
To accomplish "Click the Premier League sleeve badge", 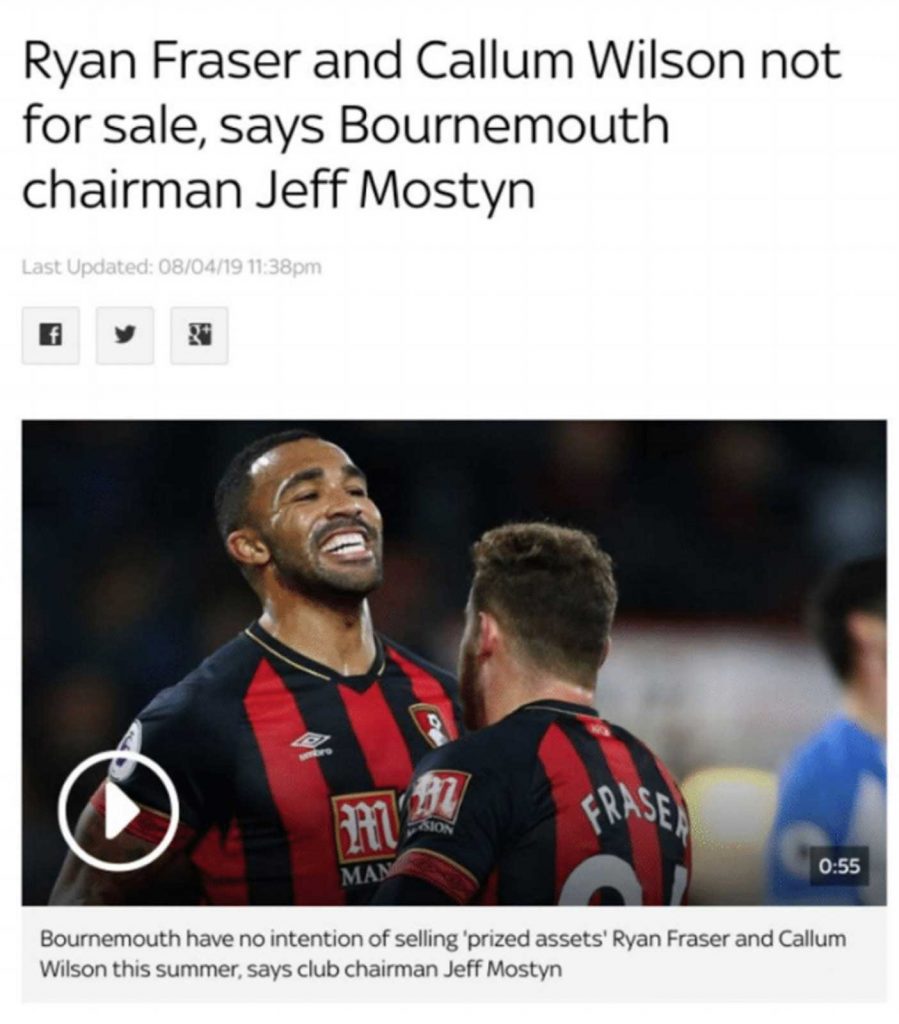I will click(x=127, y=749).
